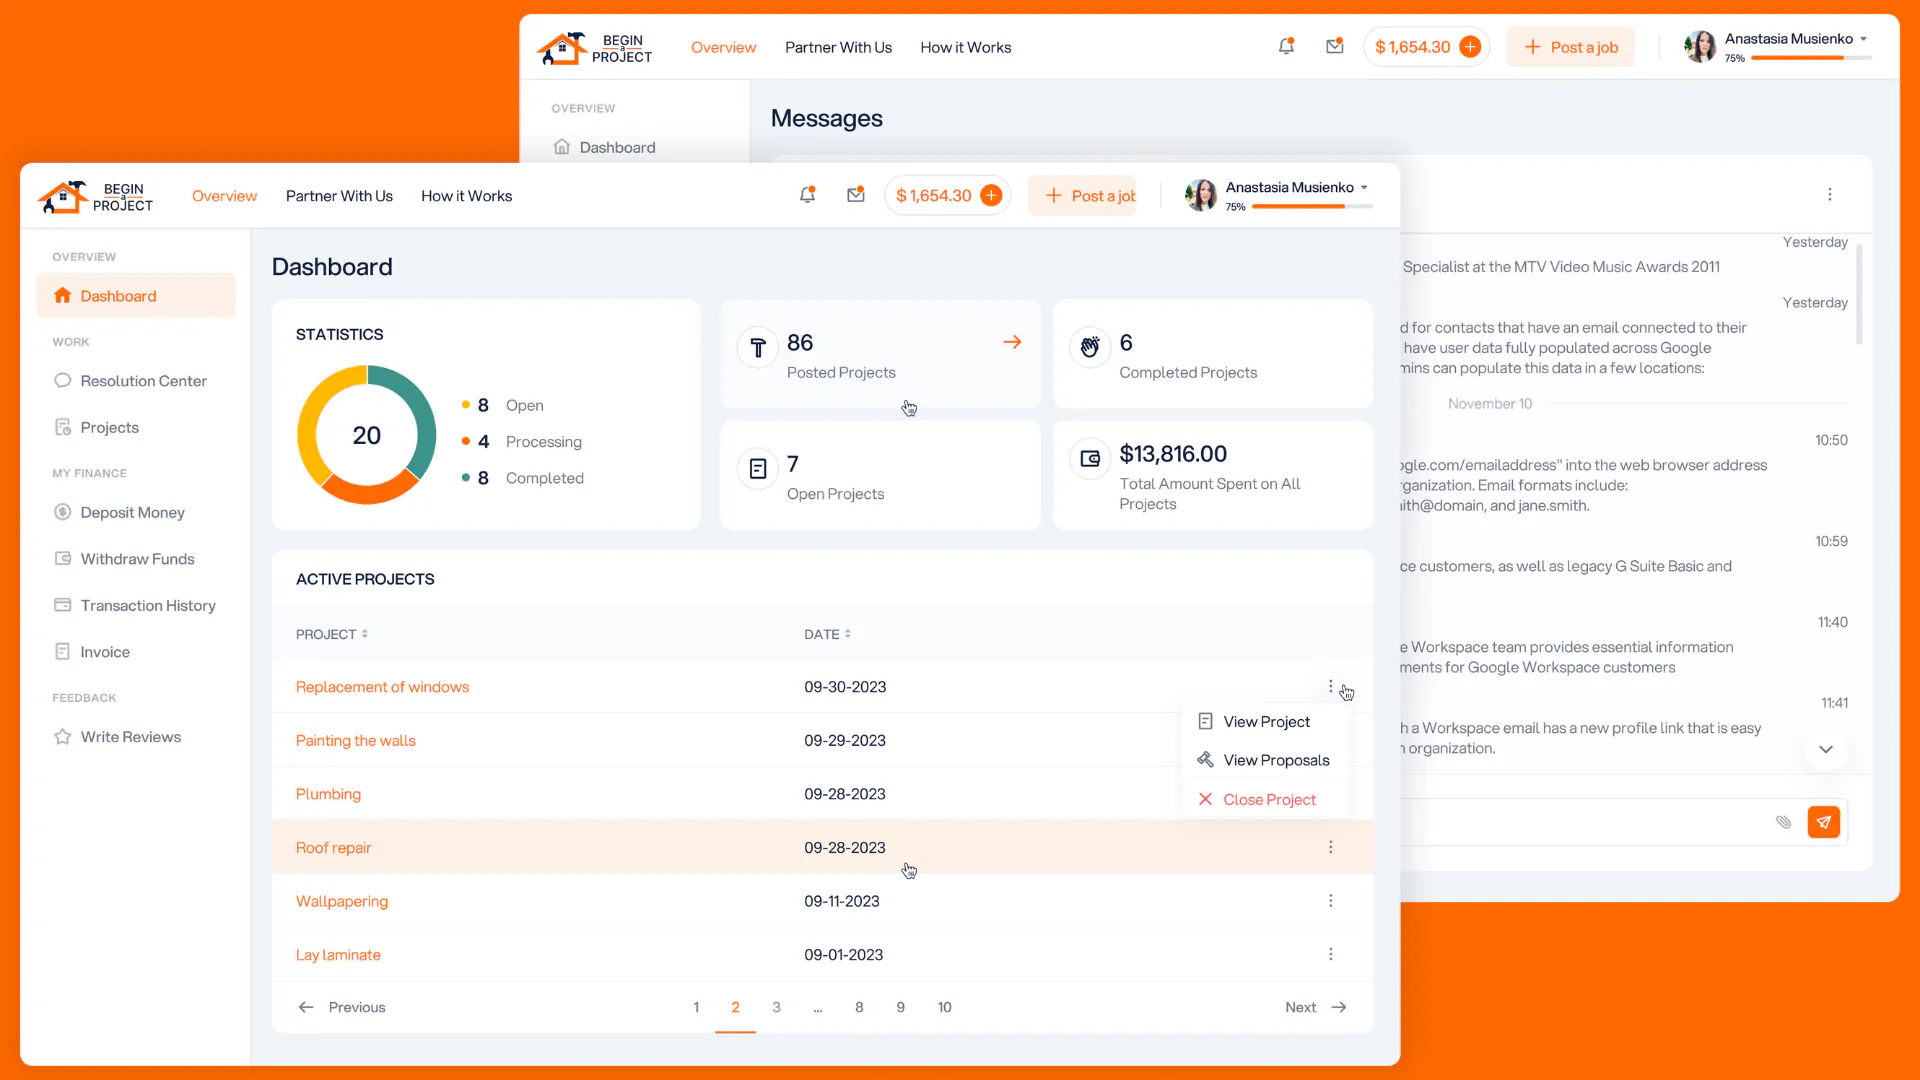1920x1080 pixels.
Task: Go to page 9 in pagination
Action: point(901,1007)
